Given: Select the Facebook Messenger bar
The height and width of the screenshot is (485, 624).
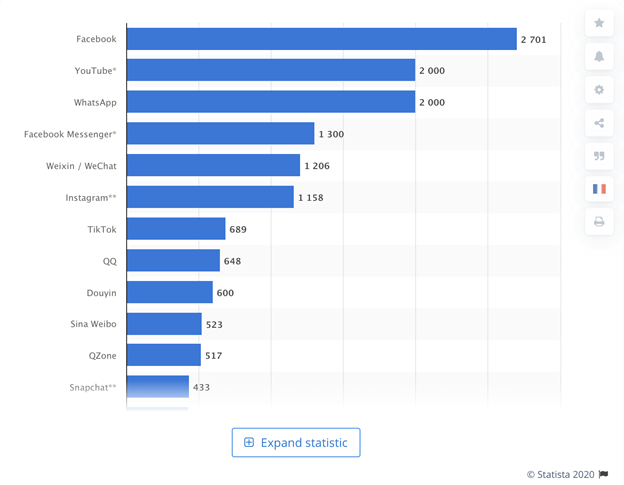Looking at the screenshot, I should tap(220, 133).
